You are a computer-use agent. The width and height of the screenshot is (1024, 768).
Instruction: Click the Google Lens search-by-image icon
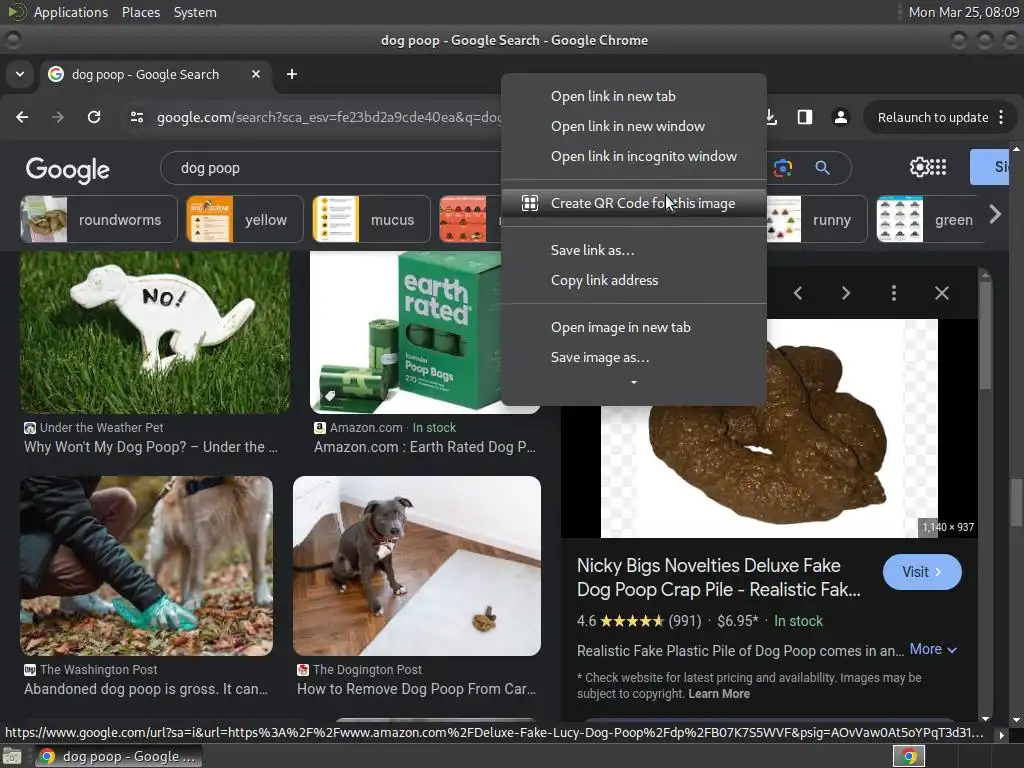click(782, 168)
